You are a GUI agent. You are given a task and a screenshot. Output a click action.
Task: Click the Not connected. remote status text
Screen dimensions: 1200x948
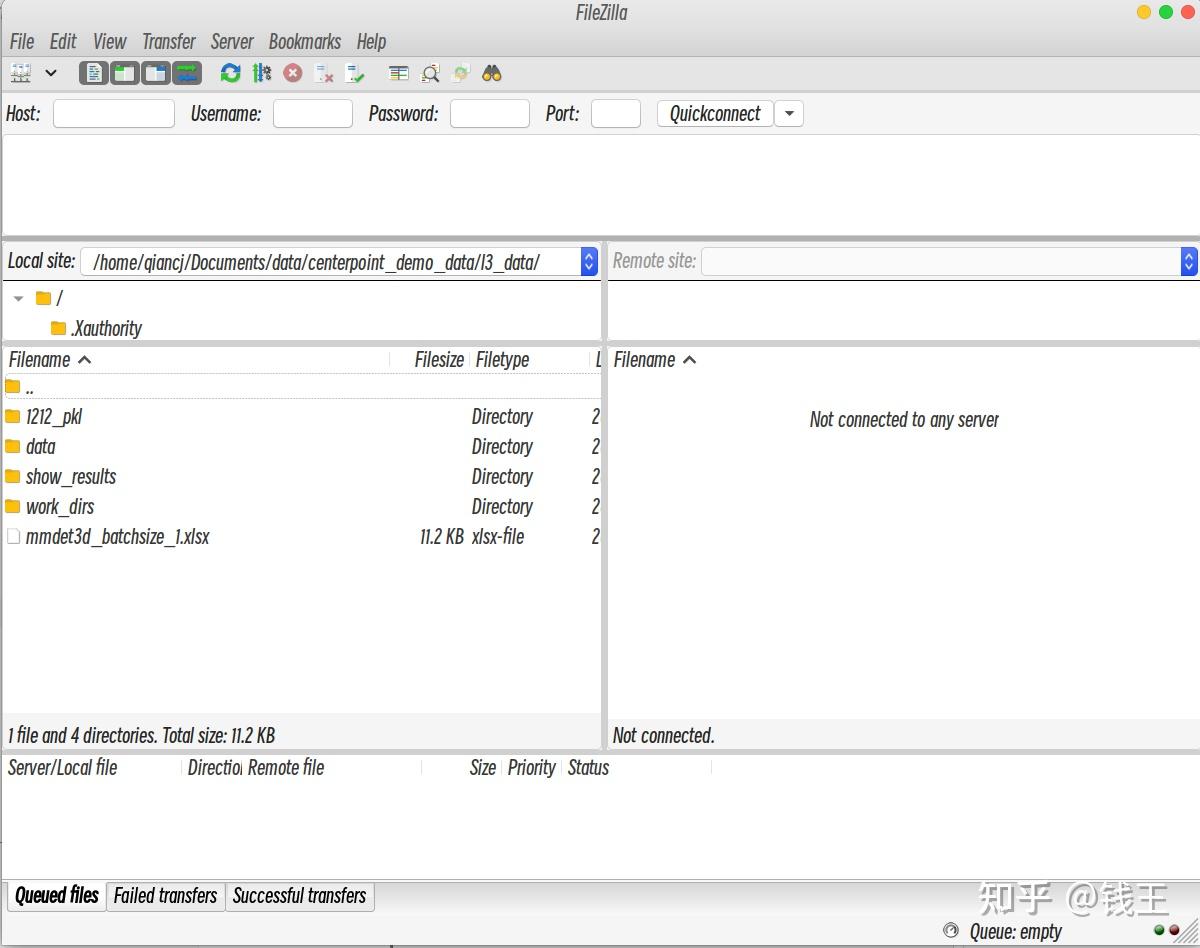click(x=664, y=736)
